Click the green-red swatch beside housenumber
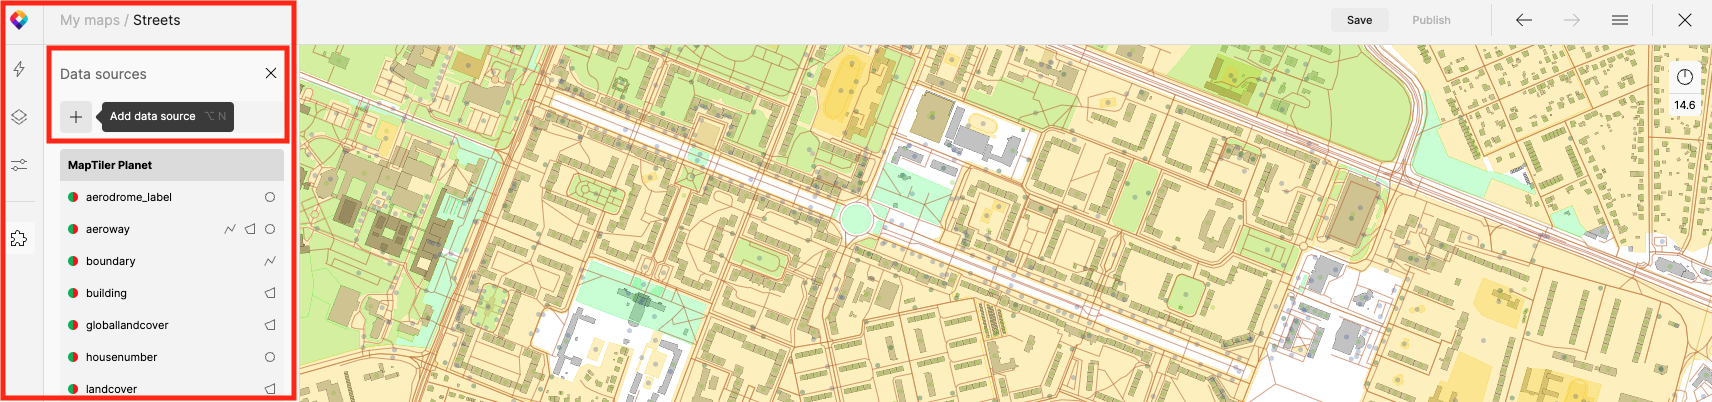 tap(73, 357)
